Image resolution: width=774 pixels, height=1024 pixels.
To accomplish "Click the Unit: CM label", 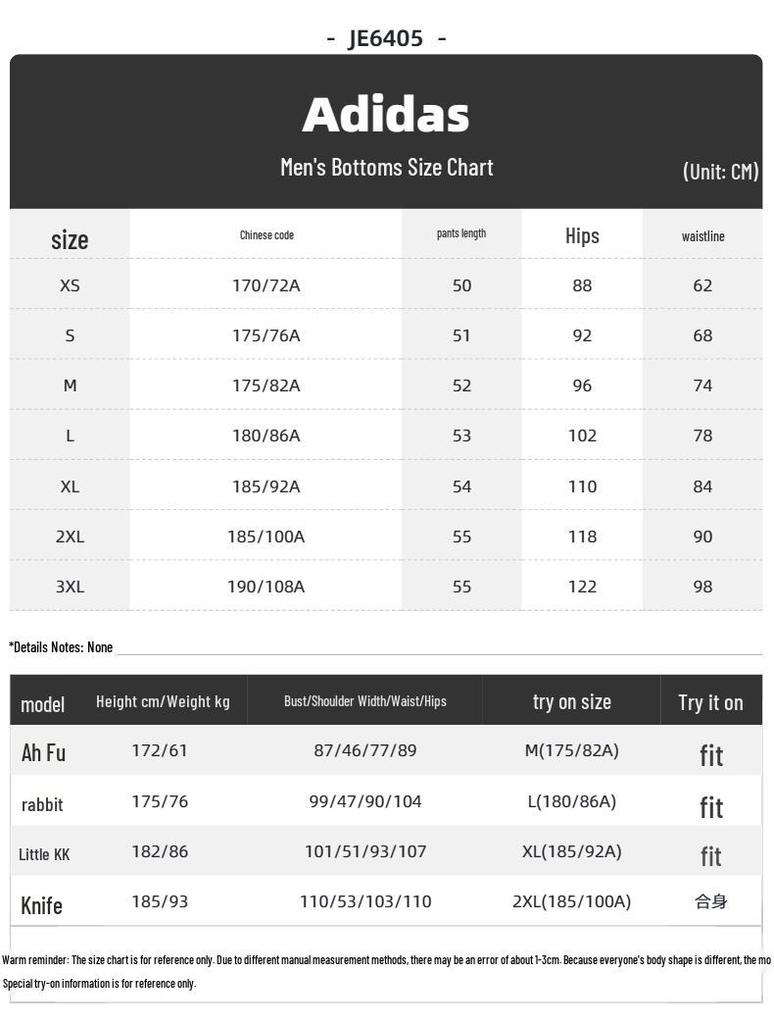I will tap(720, 171).
